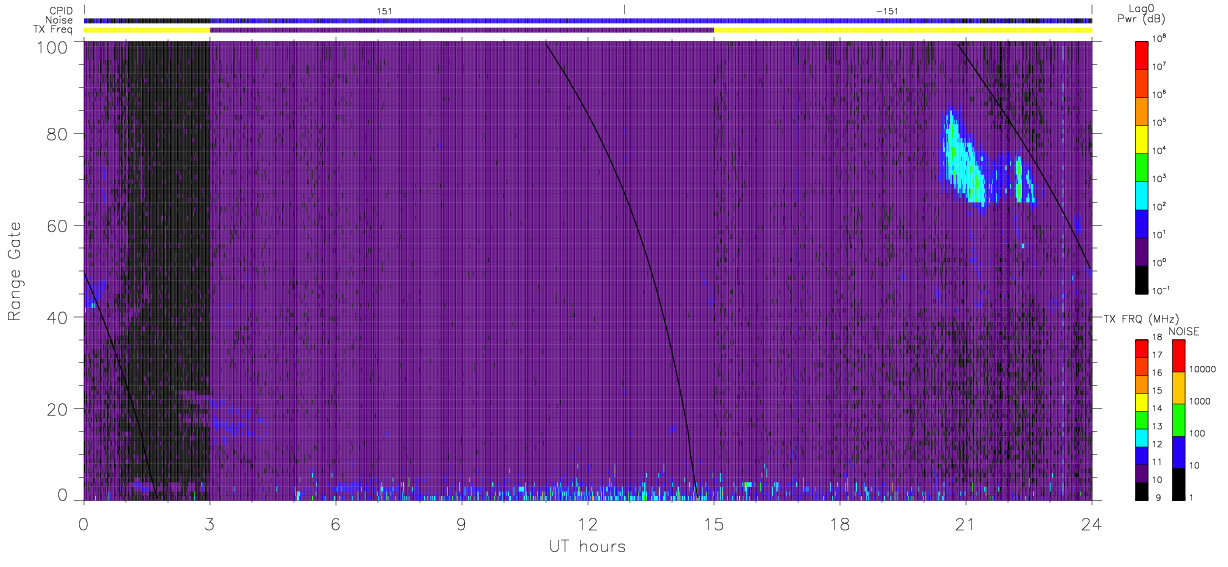
Task: Click the 'CPID' row label
Action: [x=60, y=10]
